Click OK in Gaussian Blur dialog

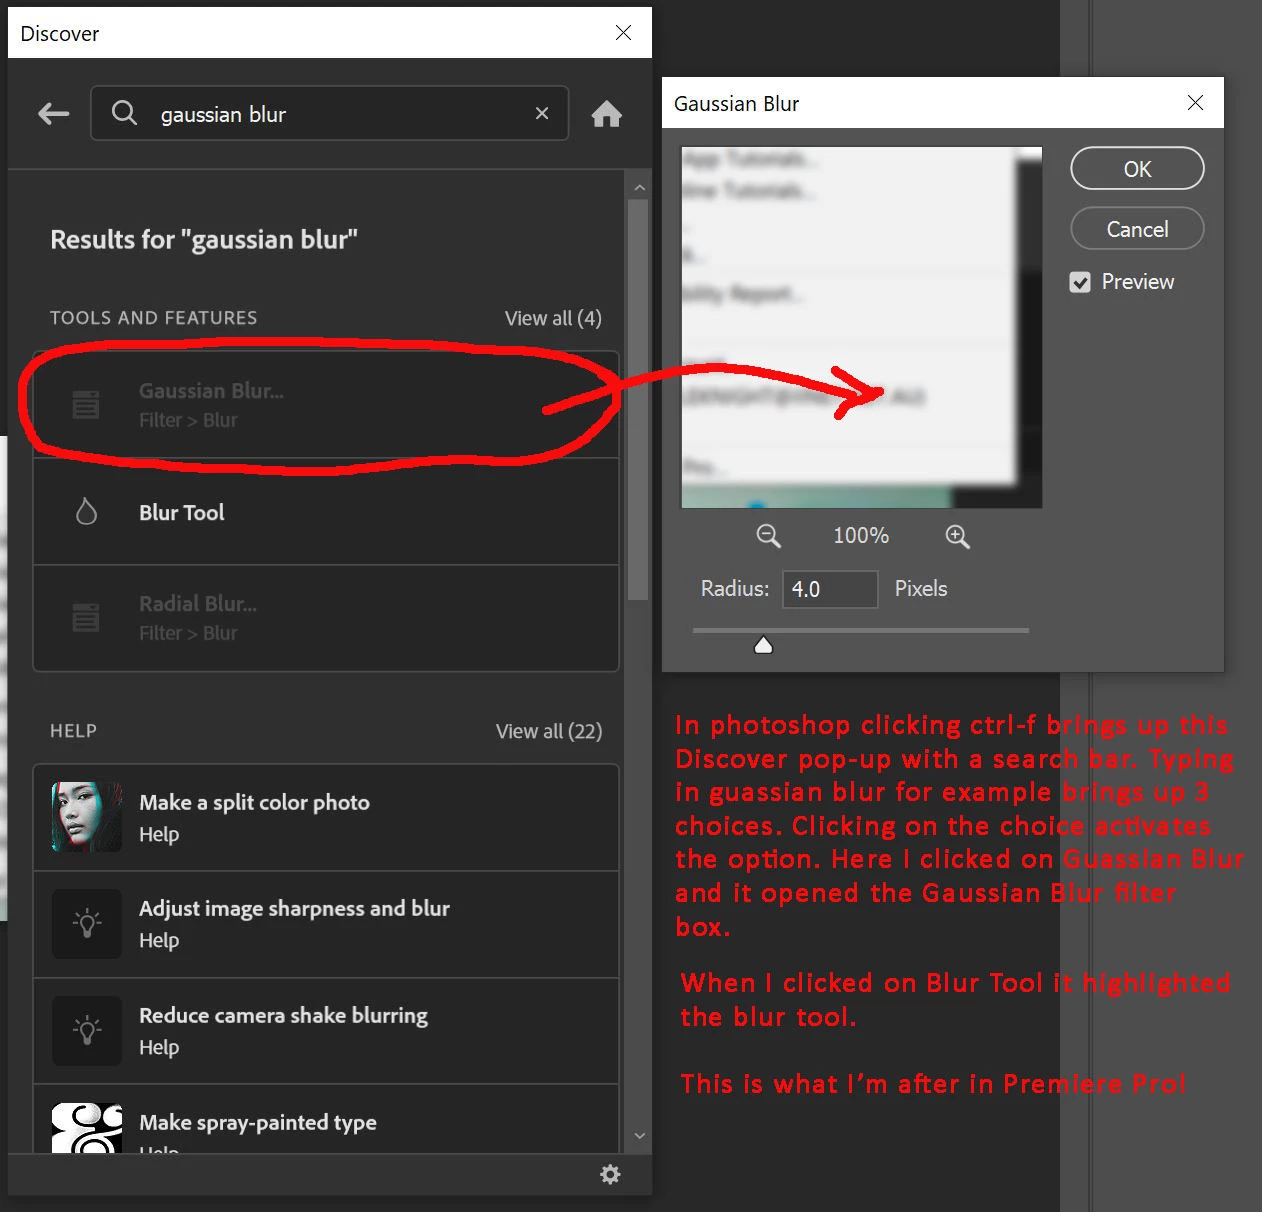pyautogui.click(x=1137, y=169)
